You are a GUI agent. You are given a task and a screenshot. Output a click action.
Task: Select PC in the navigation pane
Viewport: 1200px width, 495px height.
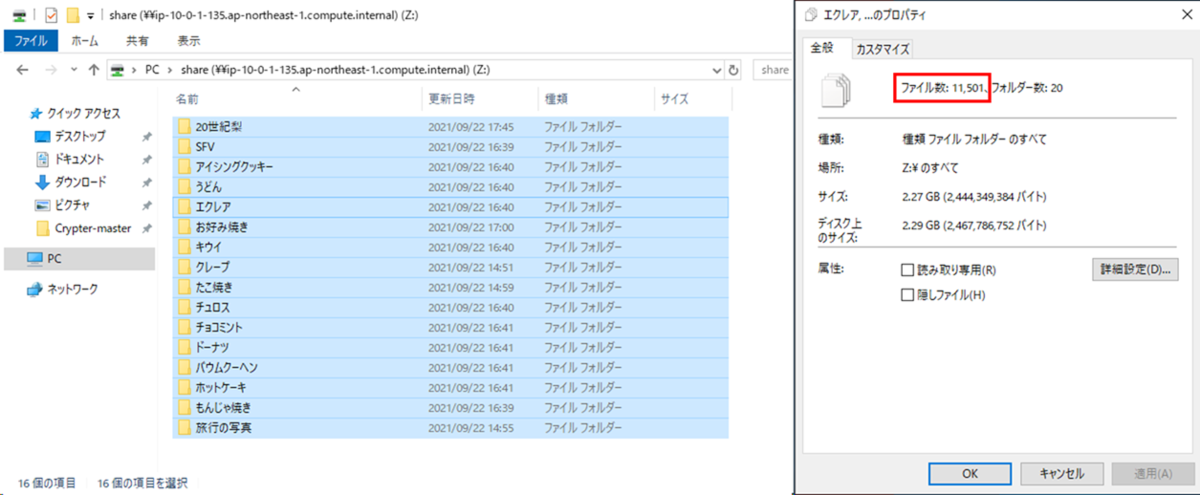[x=78, y=258]
